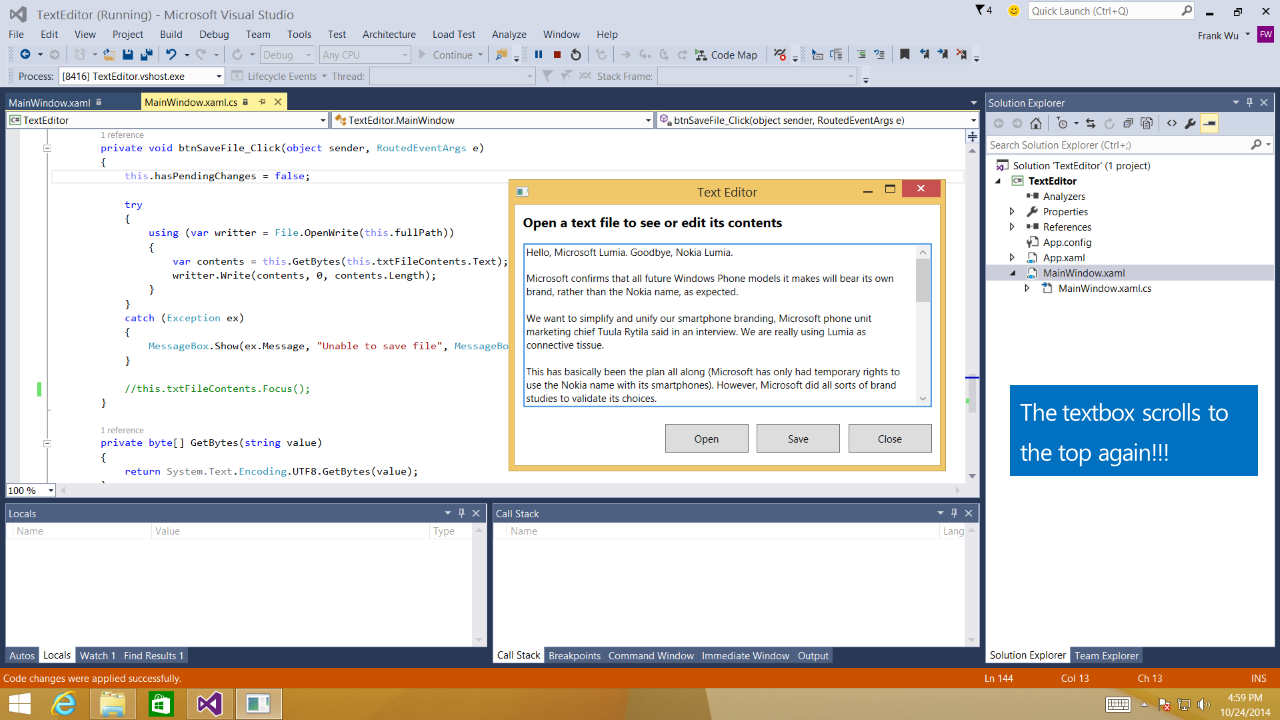Break All debugging with pause icon
Image resolution: width=1280 pixels, height=720 pixels.
(538, 55)
